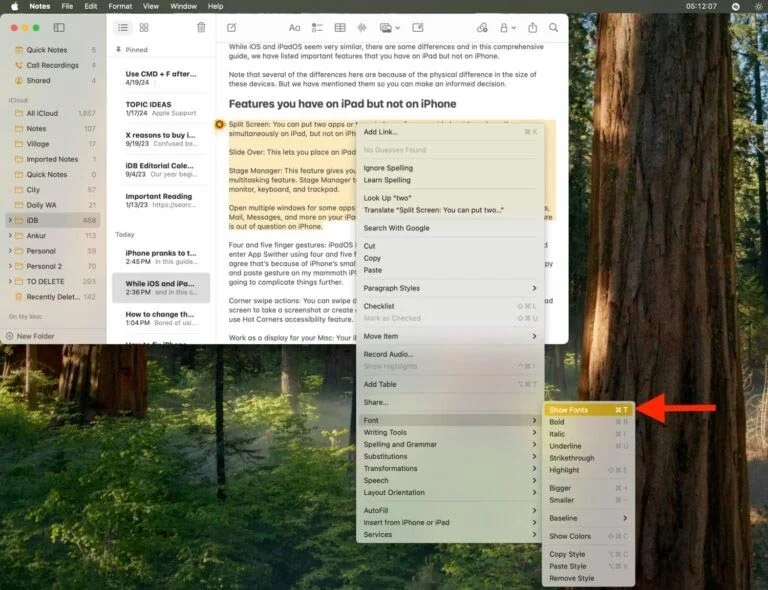Click the New Folder button

[x=30, y=336]
